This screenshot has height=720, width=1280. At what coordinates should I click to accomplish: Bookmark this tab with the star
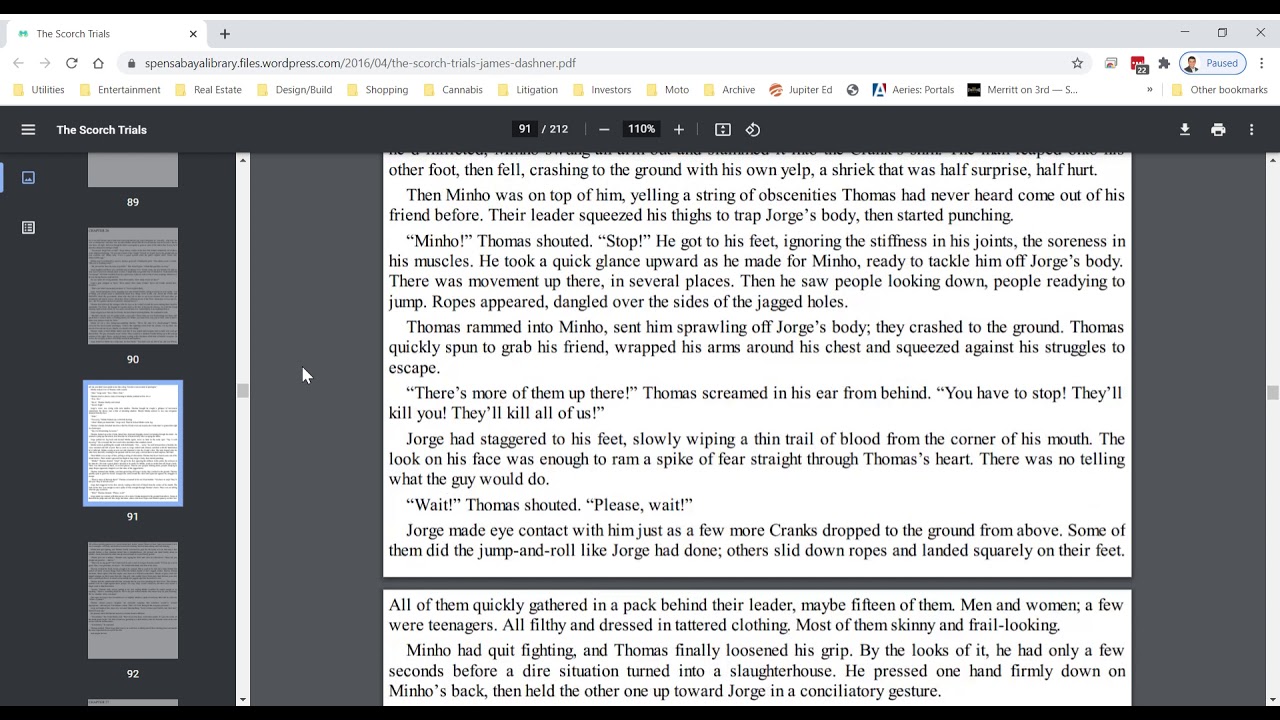[1077, 63]
